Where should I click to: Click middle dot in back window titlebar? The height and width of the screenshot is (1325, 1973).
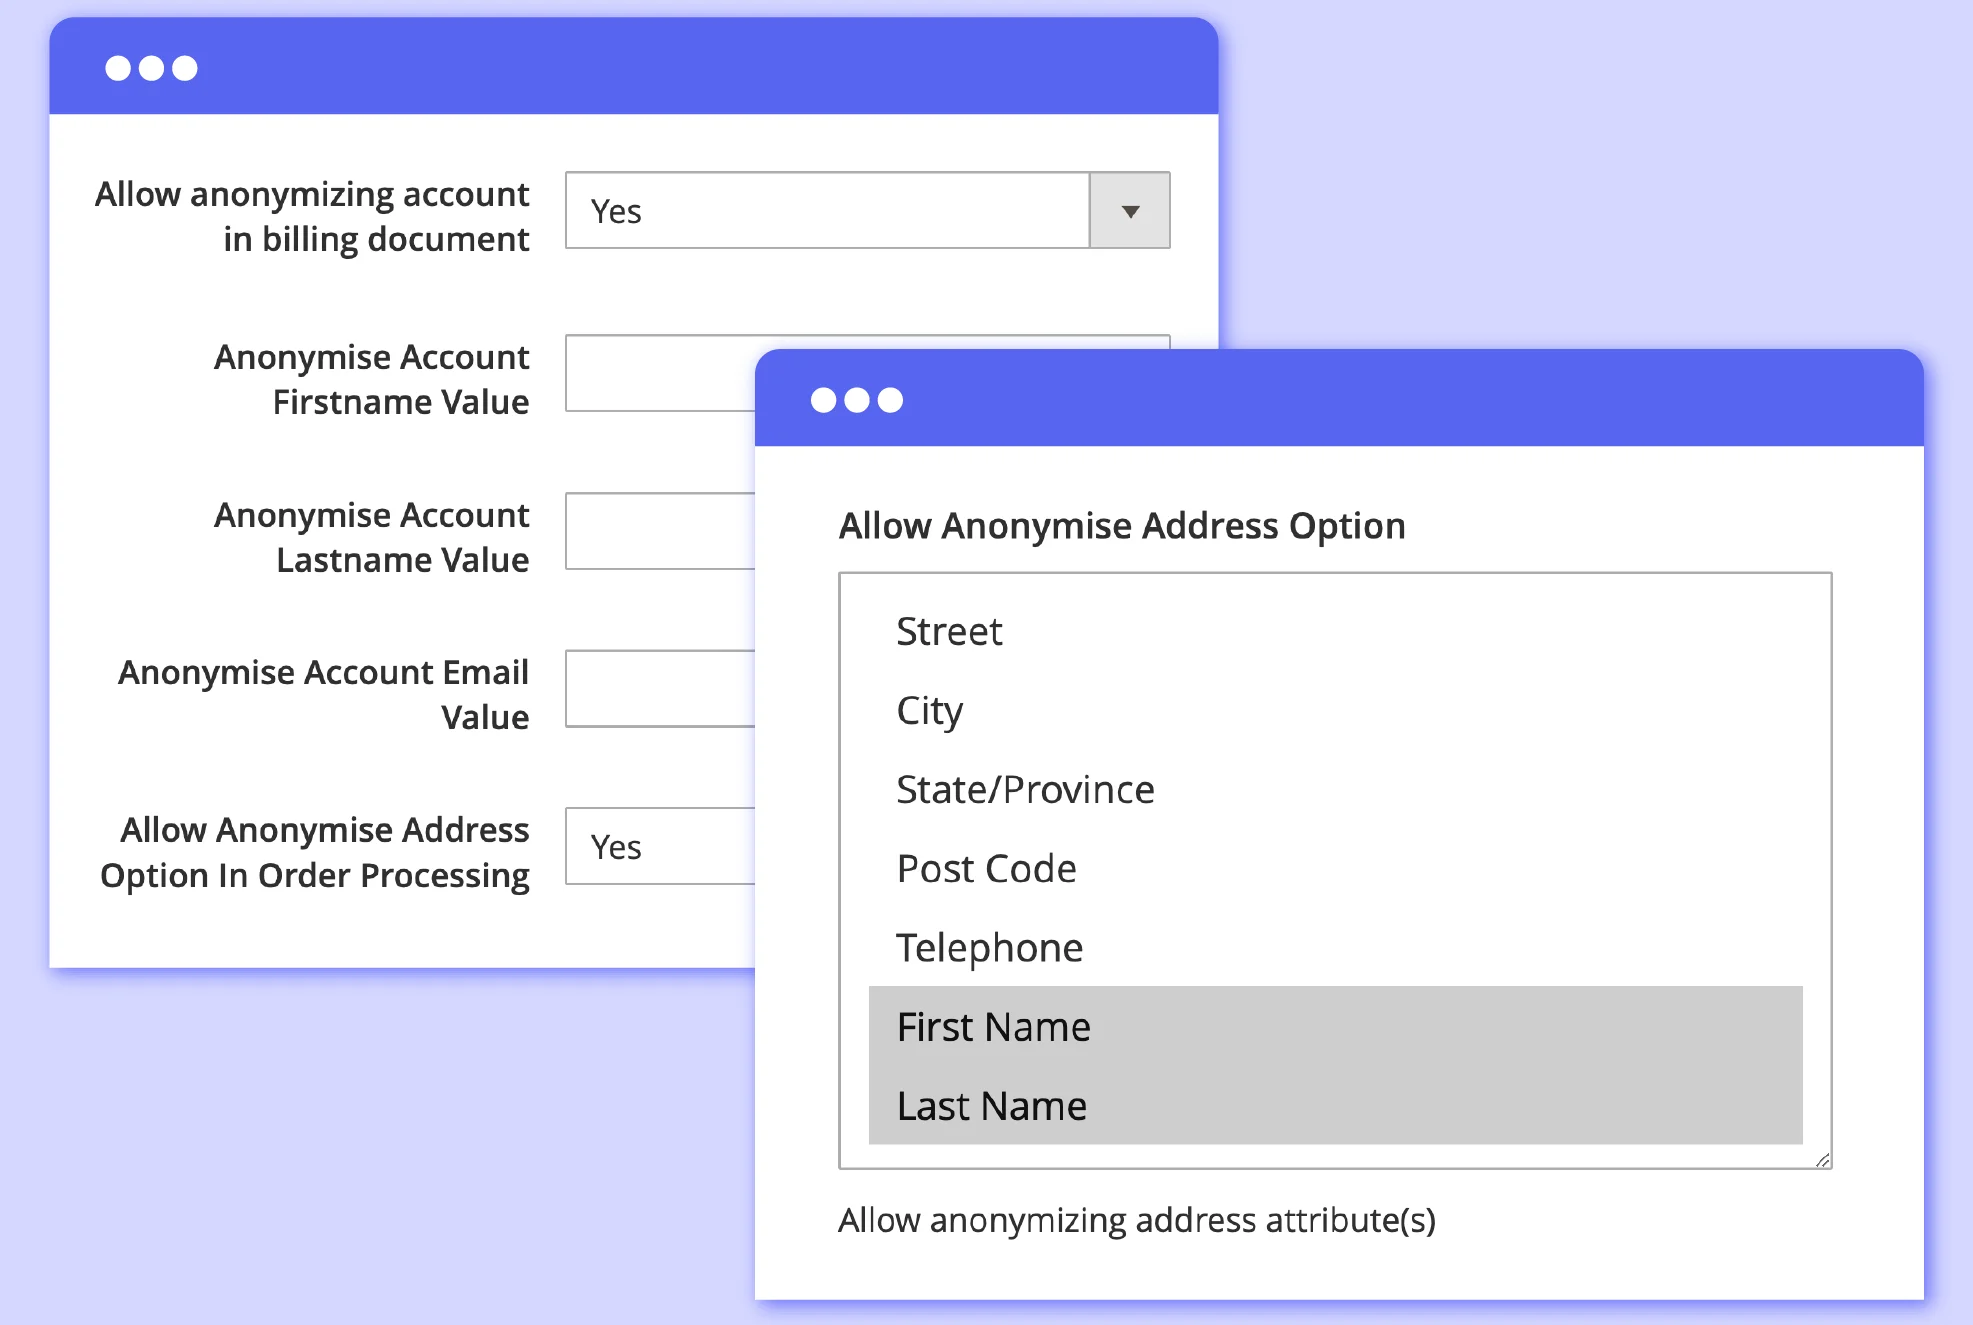pyautogui.click(x=151, y=68)
